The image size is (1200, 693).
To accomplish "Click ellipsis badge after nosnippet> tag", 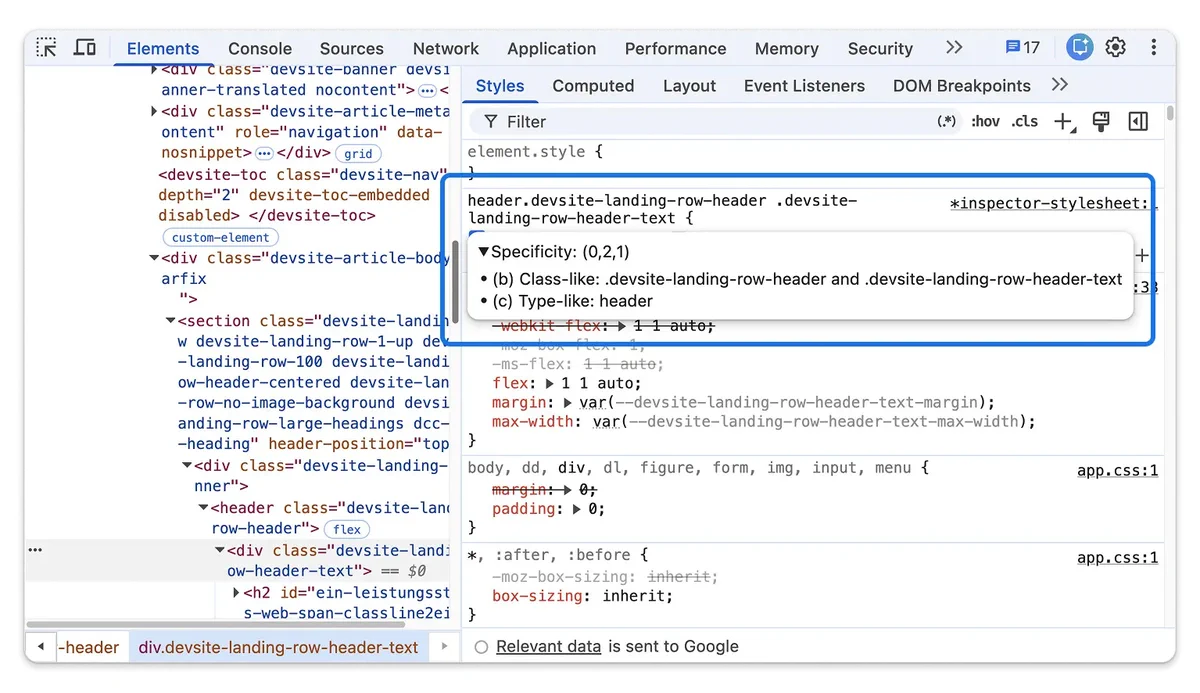I will pos(264,153).
